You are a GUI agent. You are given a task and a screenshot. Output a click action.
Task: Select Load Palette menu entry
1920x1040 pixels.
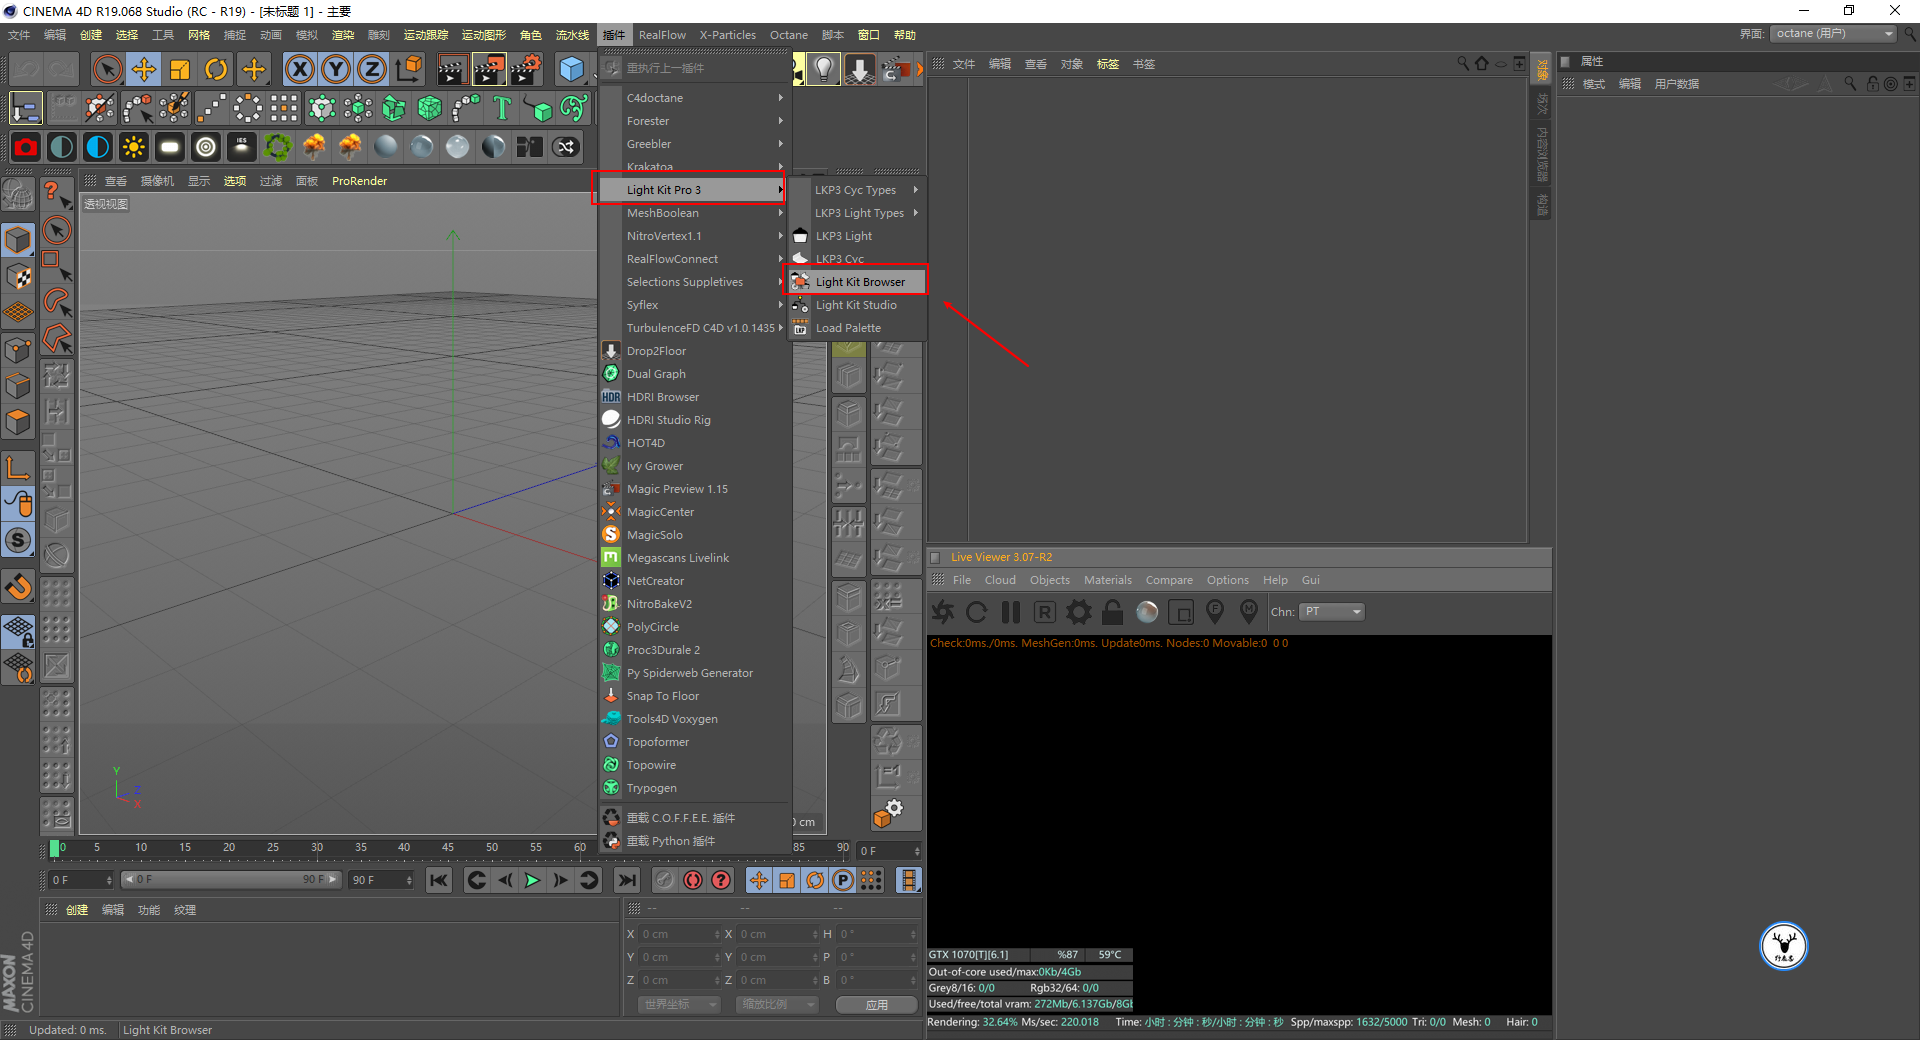pyautogui.click(x=857, y=328)
